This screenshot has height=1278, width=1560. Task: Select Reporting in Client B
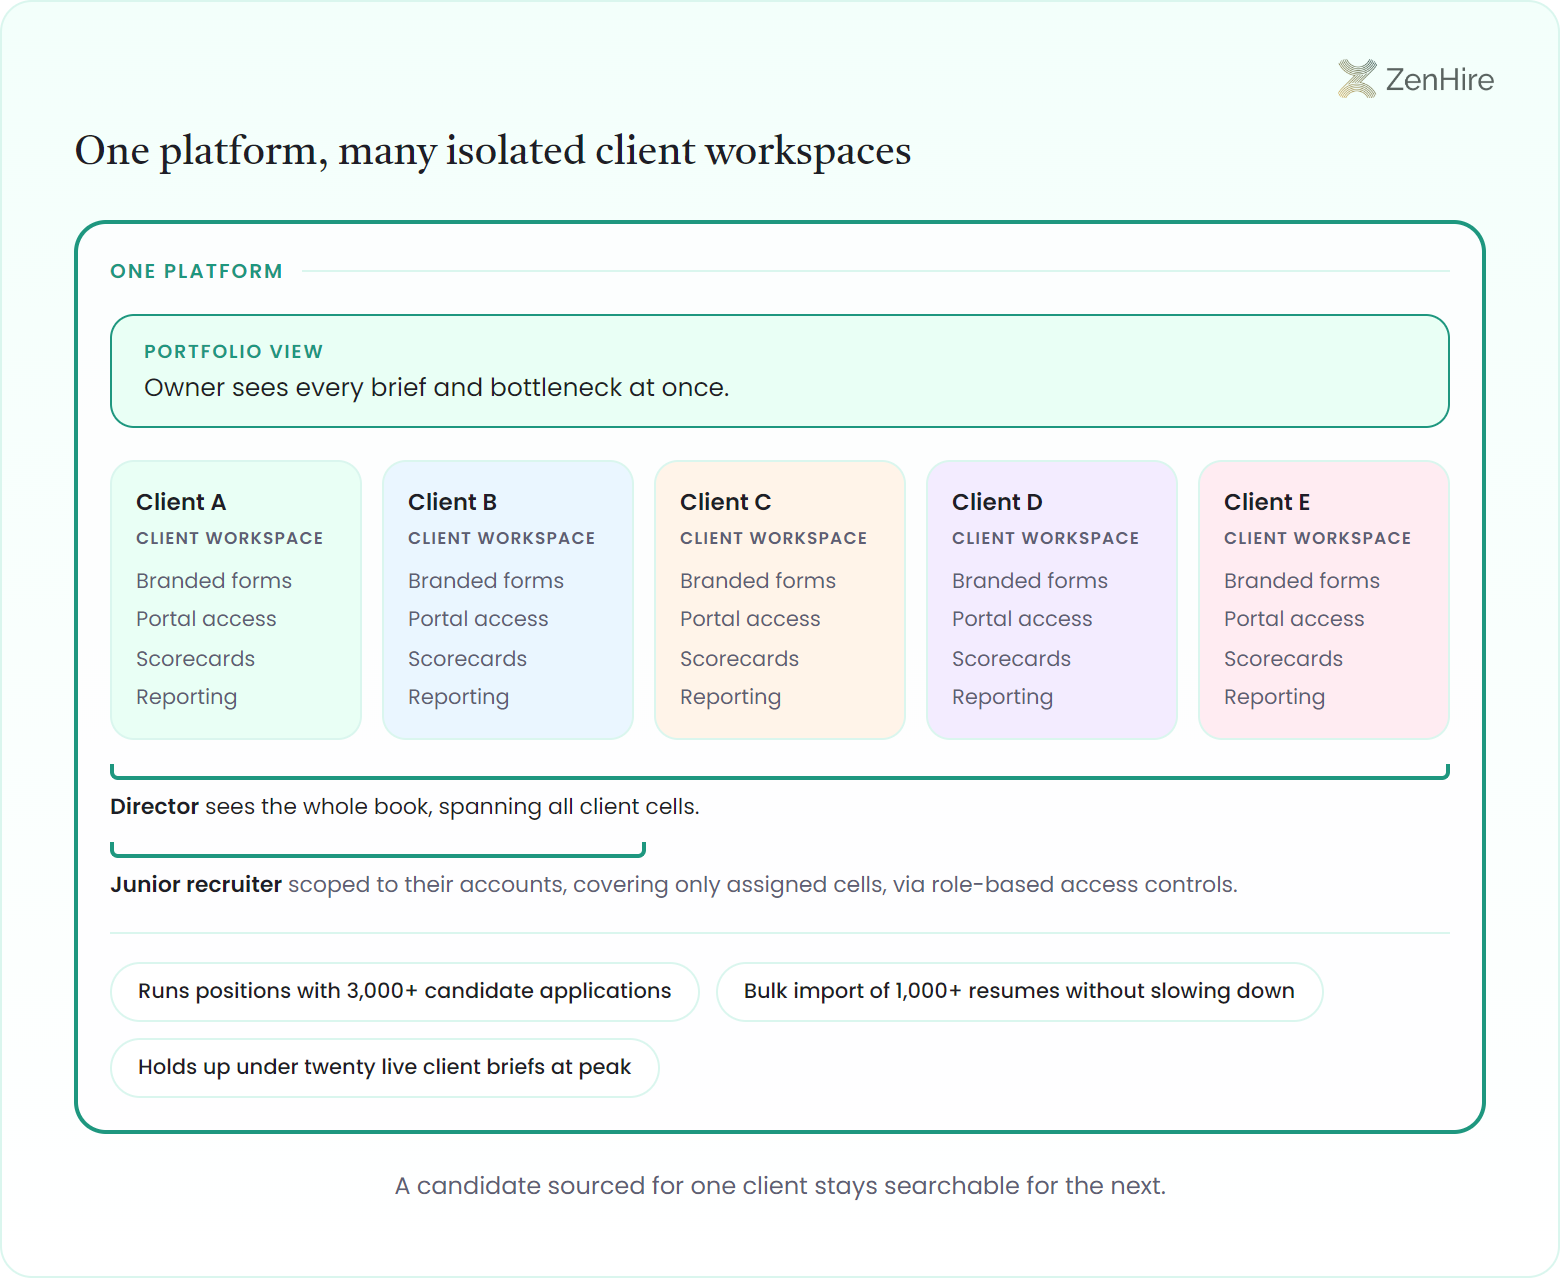coord(459,698)
